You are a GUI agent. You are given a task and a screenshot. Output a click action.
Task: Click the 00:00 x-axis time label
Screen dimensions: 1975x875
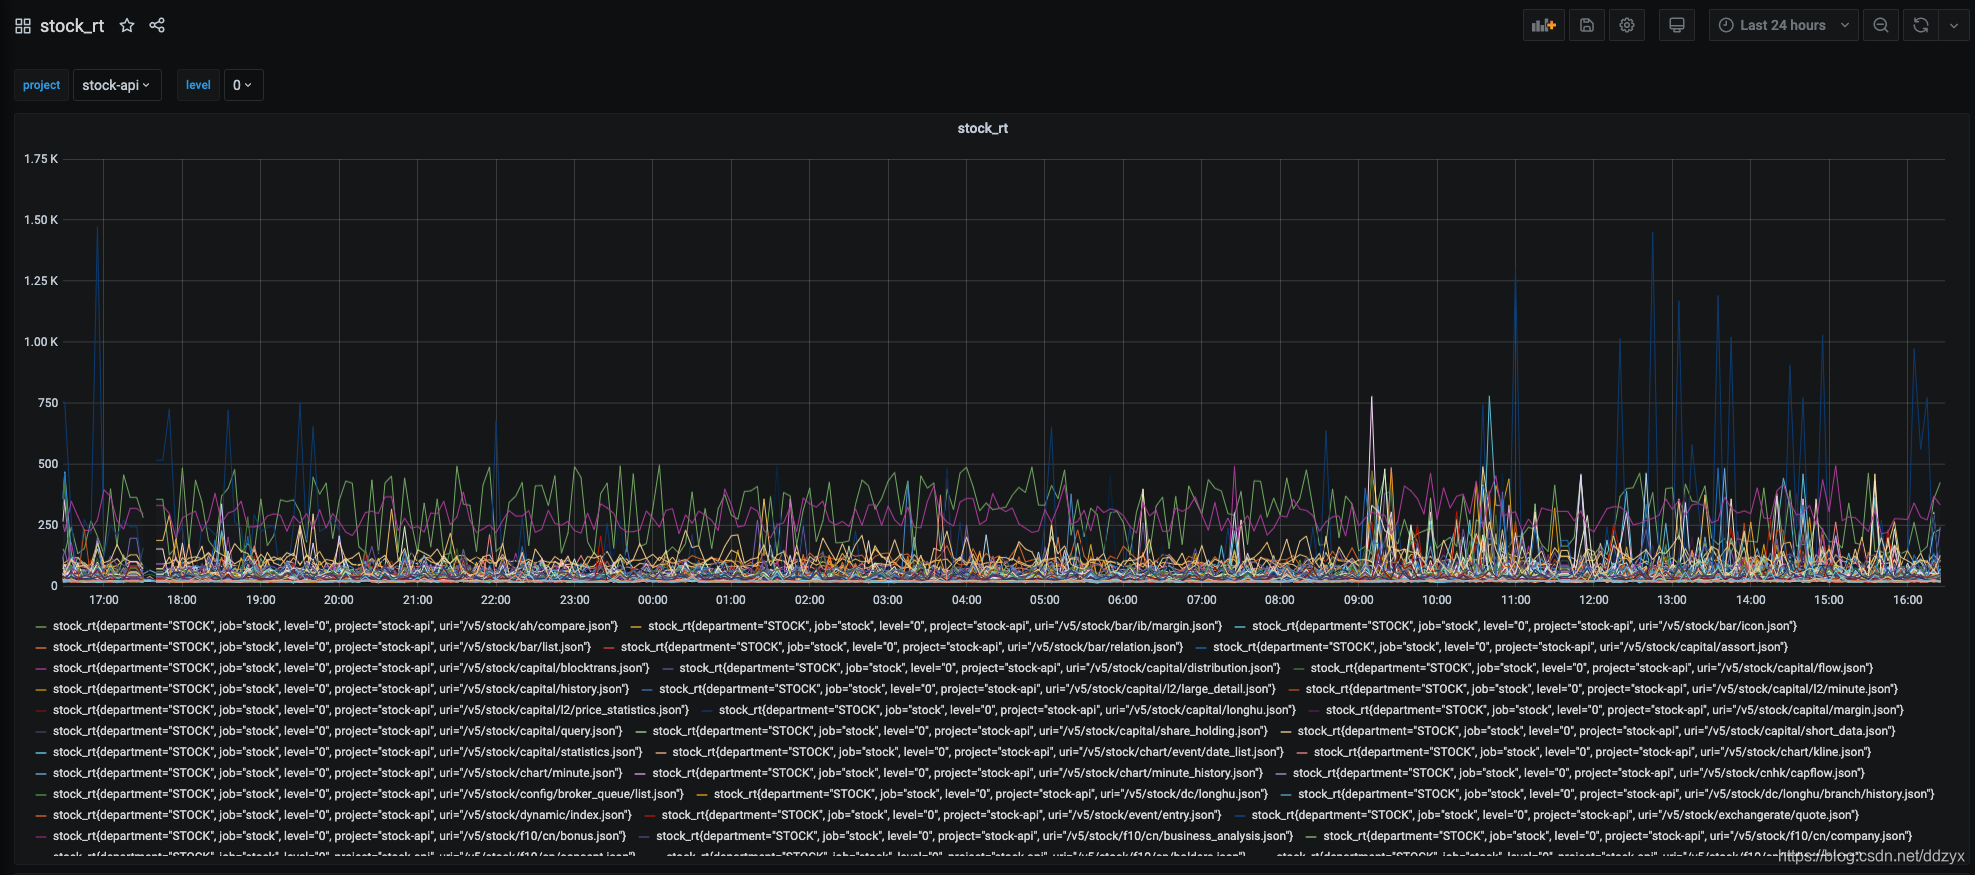(x=653, y=600)
